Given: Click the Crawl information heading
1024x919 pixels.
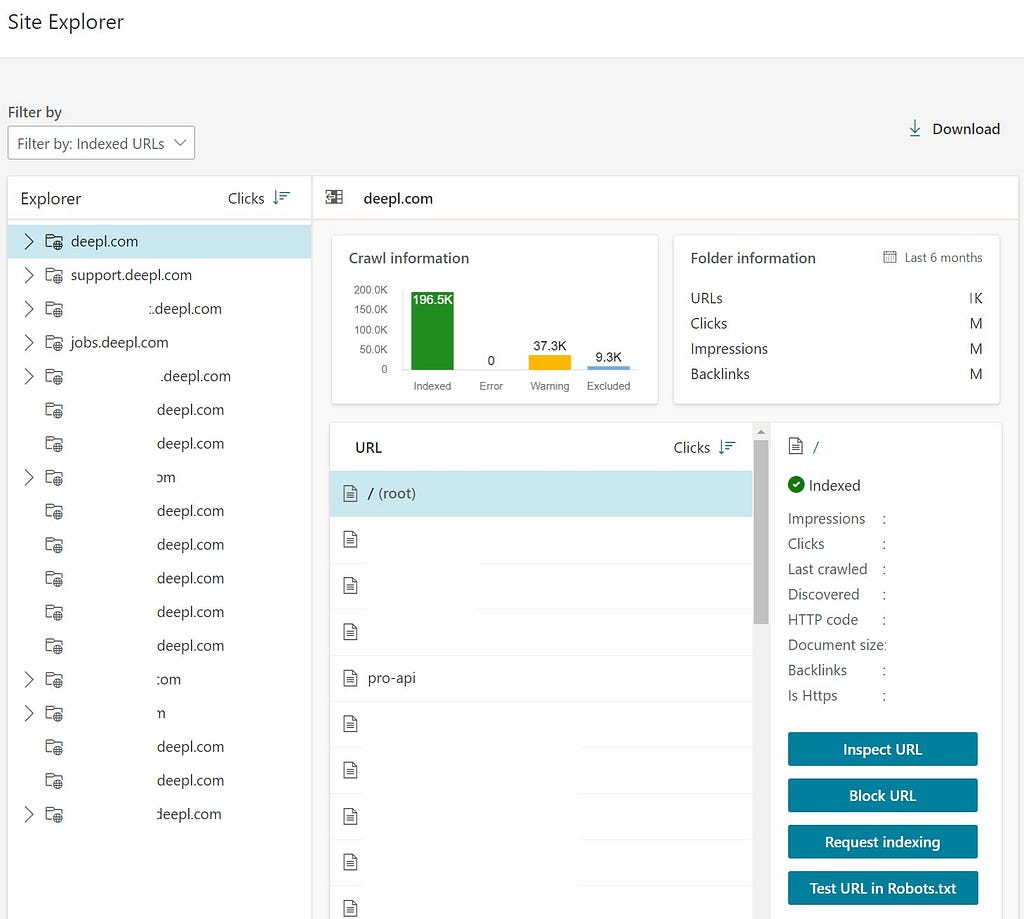Looking at the screenshot, I should [x=409, y=258].
